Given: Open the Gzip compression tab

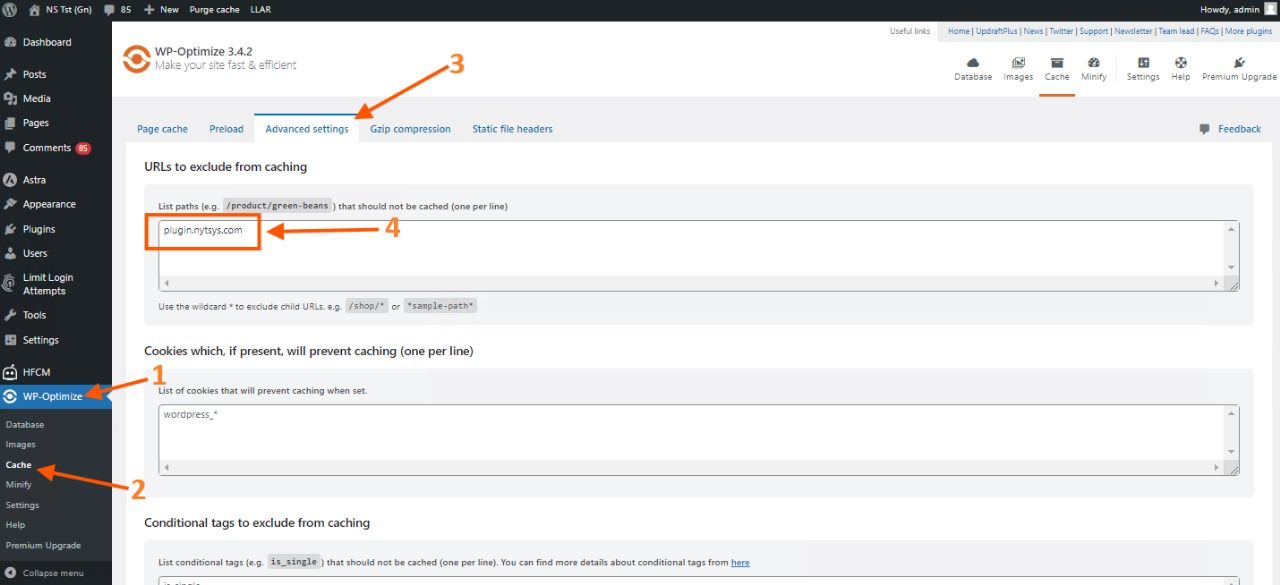Looking at the screenshot, I should [x=410, y=129].
